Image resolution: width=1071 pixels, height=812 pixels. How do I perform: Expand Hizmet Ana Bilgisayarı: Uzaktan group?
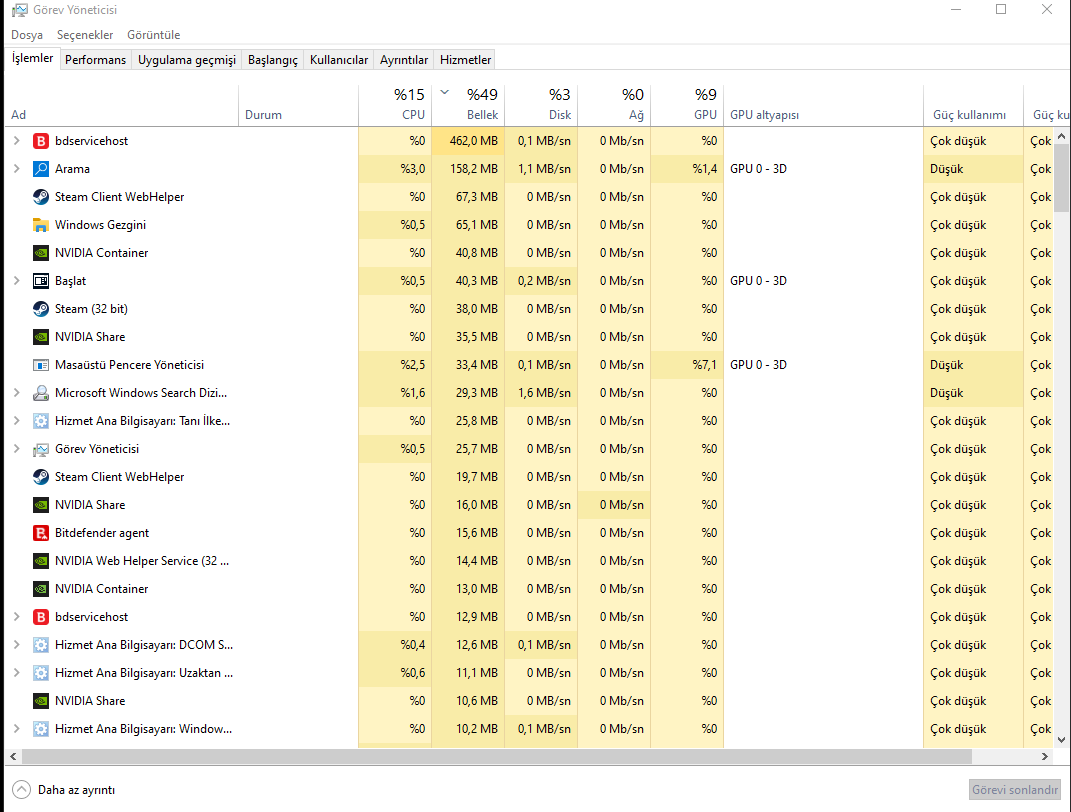[17, 673]
